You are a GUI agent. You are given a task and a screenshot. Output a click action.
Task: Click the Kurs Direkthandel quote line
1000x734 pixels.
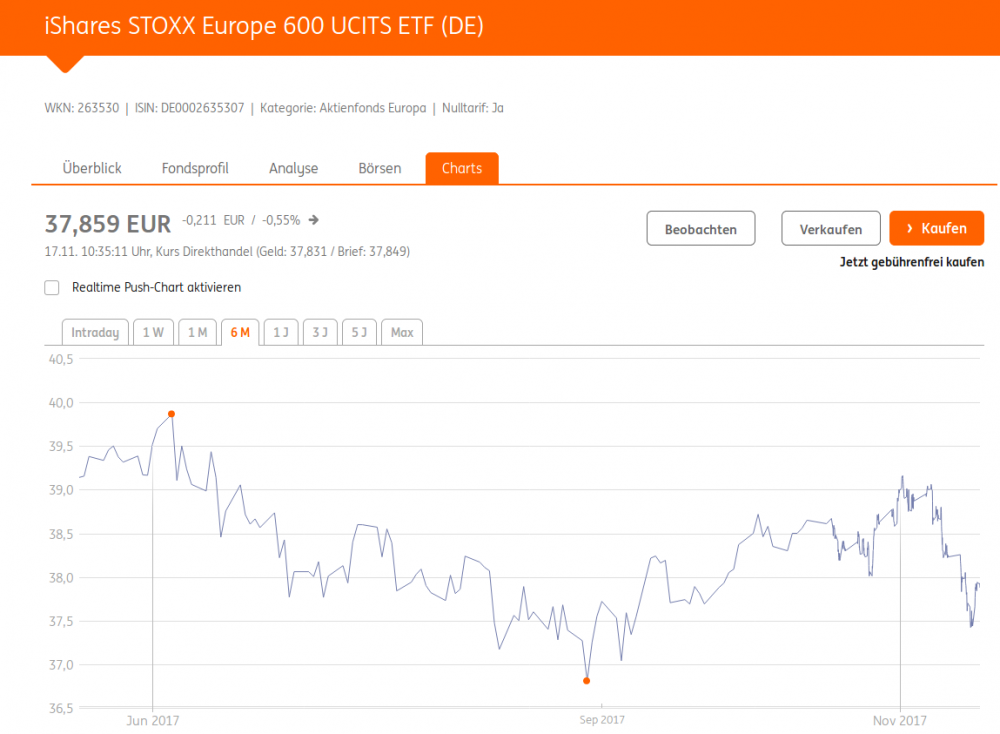point(227,251)
